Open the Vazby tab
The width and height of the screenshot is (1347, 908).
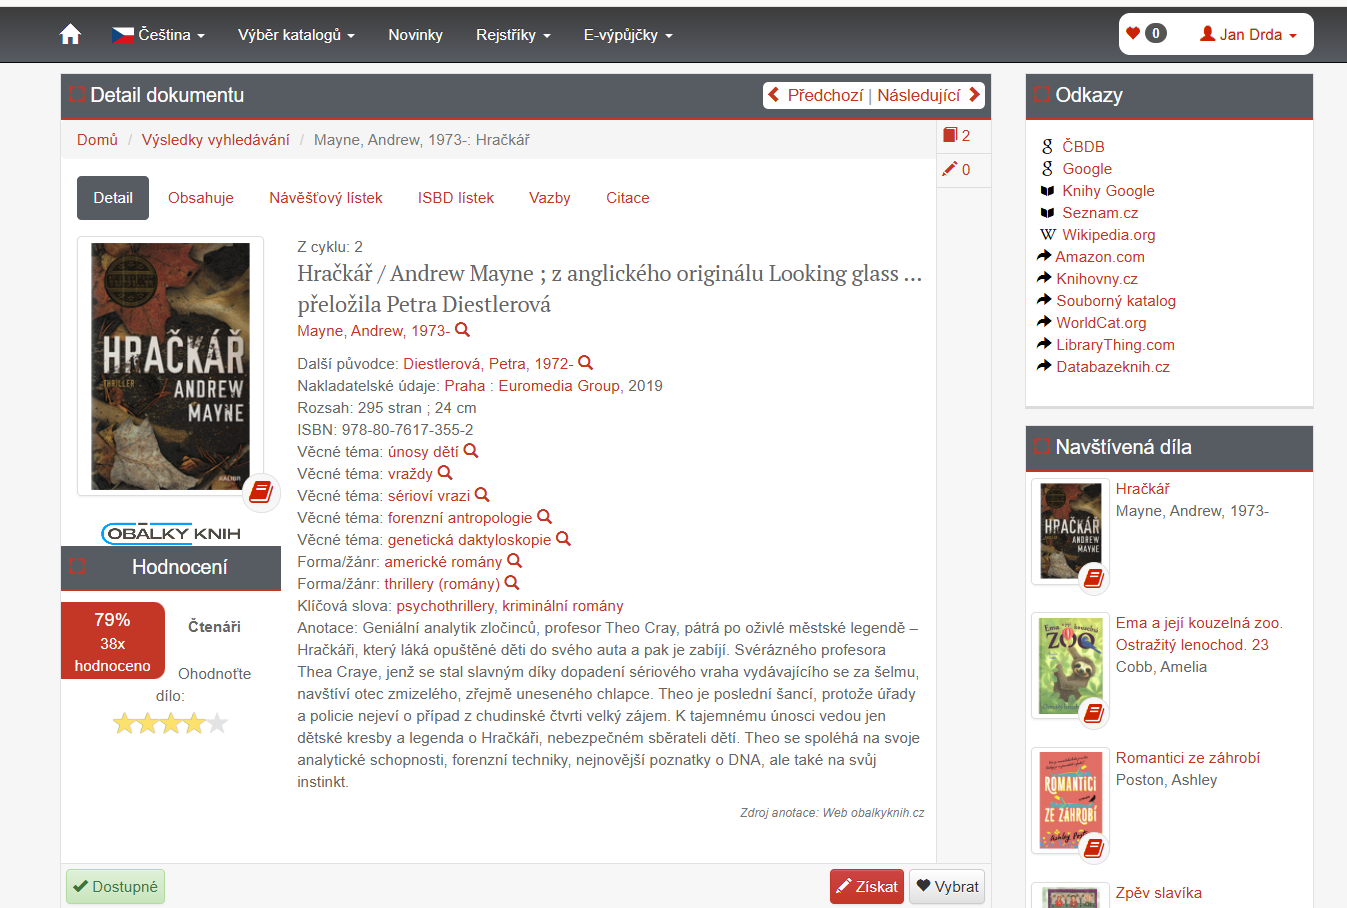(x=550, y=198)
